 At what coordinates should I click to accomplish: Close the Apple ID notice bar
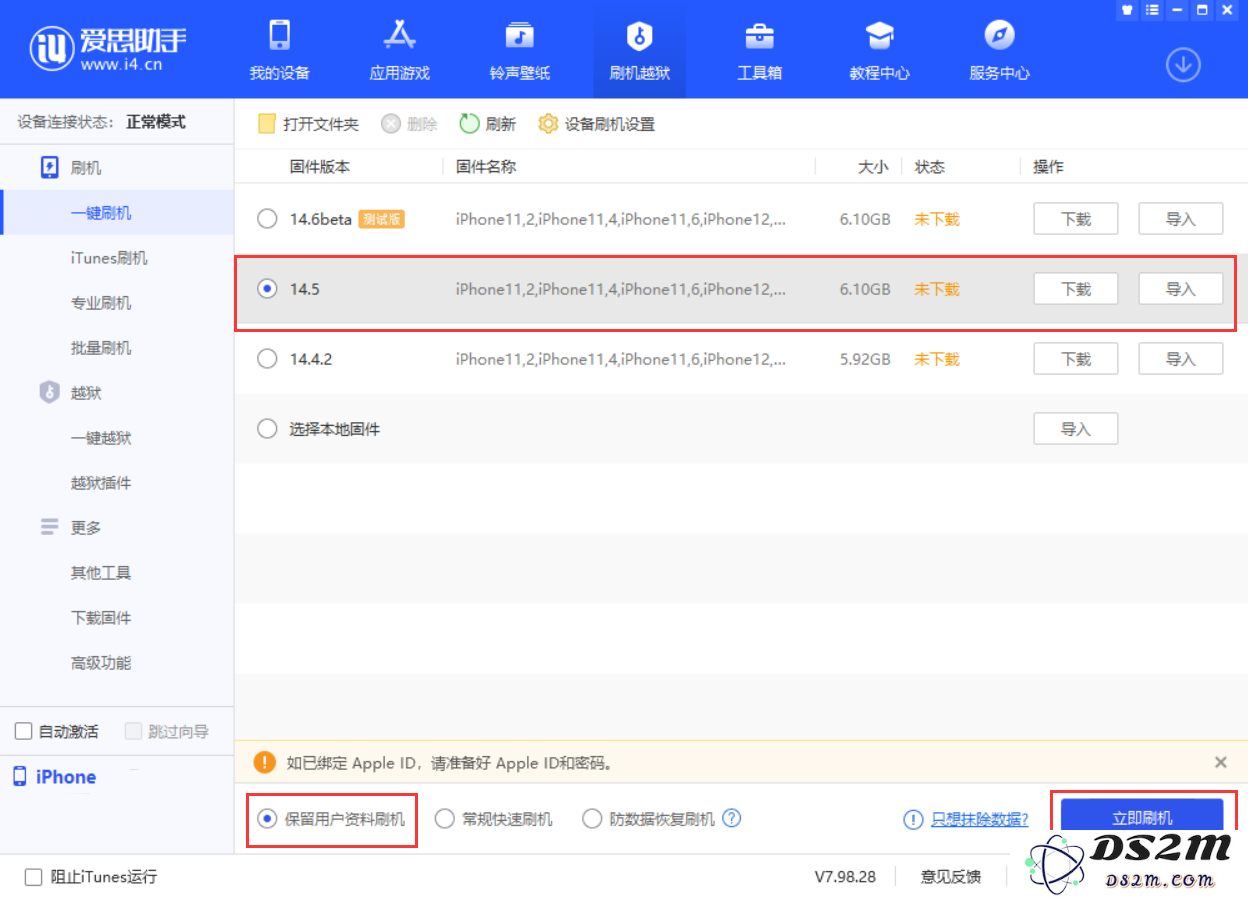[1220, 762]
